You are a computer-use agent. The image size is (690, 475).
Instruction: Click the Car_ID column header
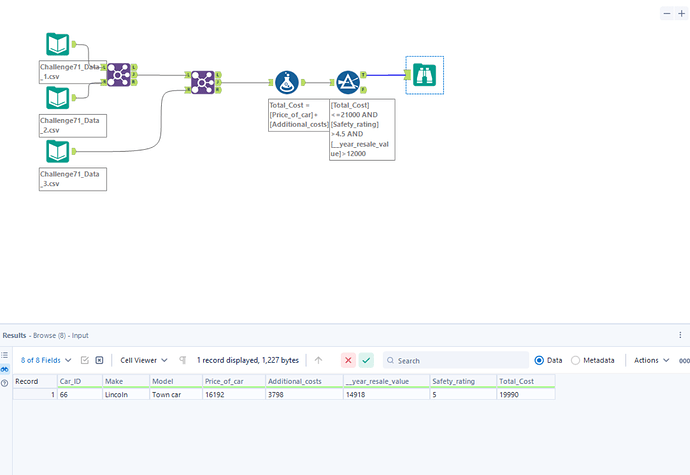pos(80,381)
